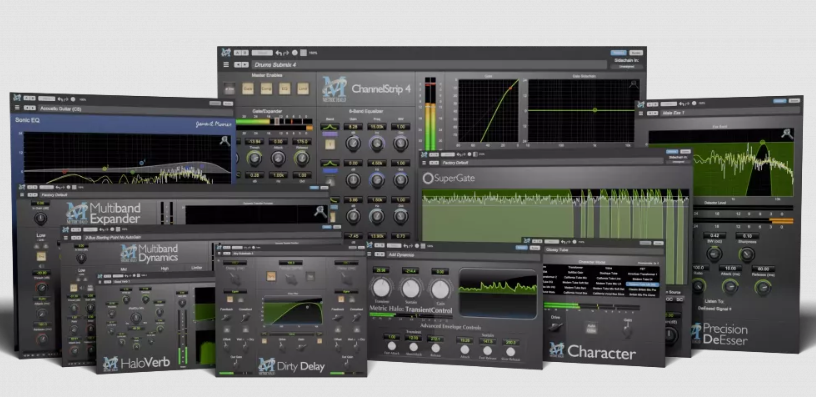Click undo arrow in ChannelStrip 4 toolbar
This screenshot has height=397, width=816.
tap(279, 53)
